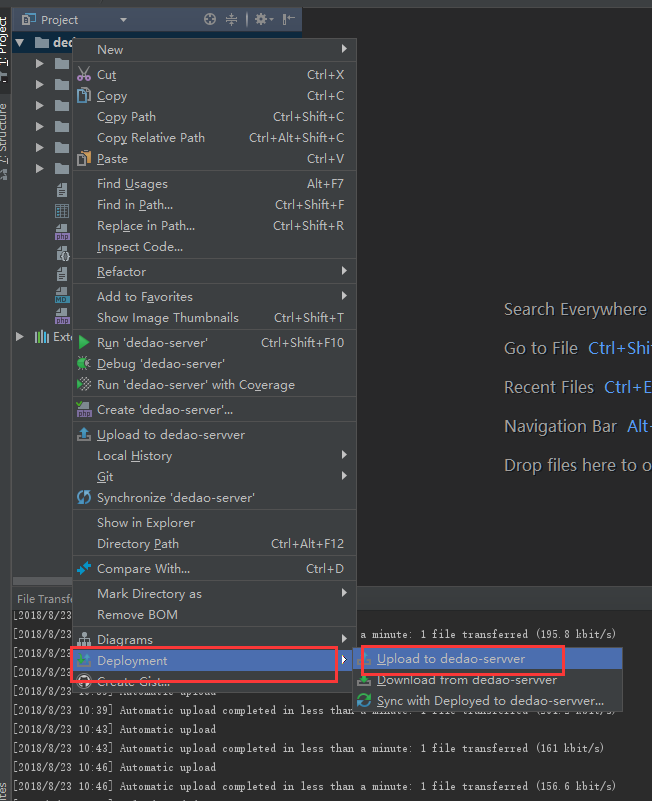
Task: Click the Debug 'dedao-server' bug icon
Action: click(85, 364)
